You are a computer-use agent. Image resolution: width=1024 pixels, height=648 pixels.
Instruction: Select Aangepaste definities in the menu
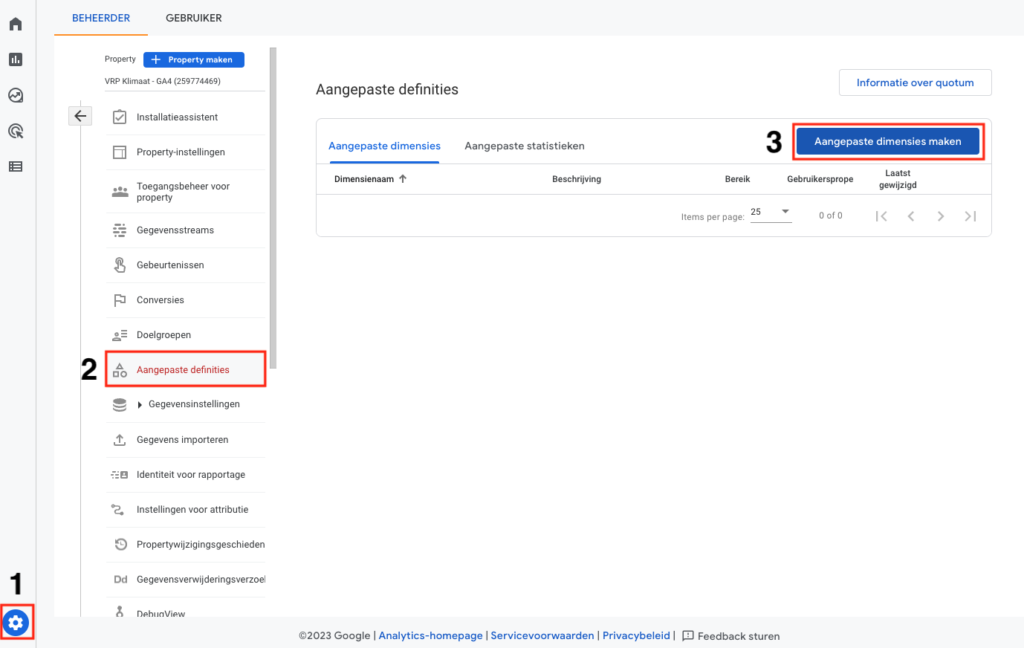point(184,370)
